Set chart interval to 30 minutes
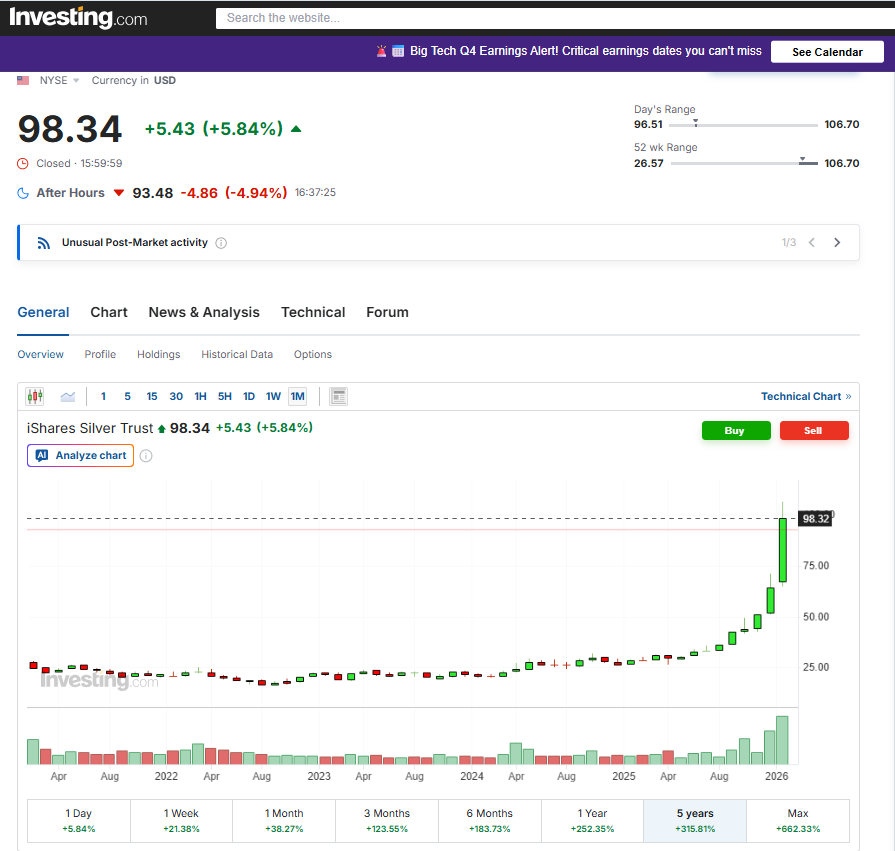This screenshot has height=851, width=895. click(176, 396)
